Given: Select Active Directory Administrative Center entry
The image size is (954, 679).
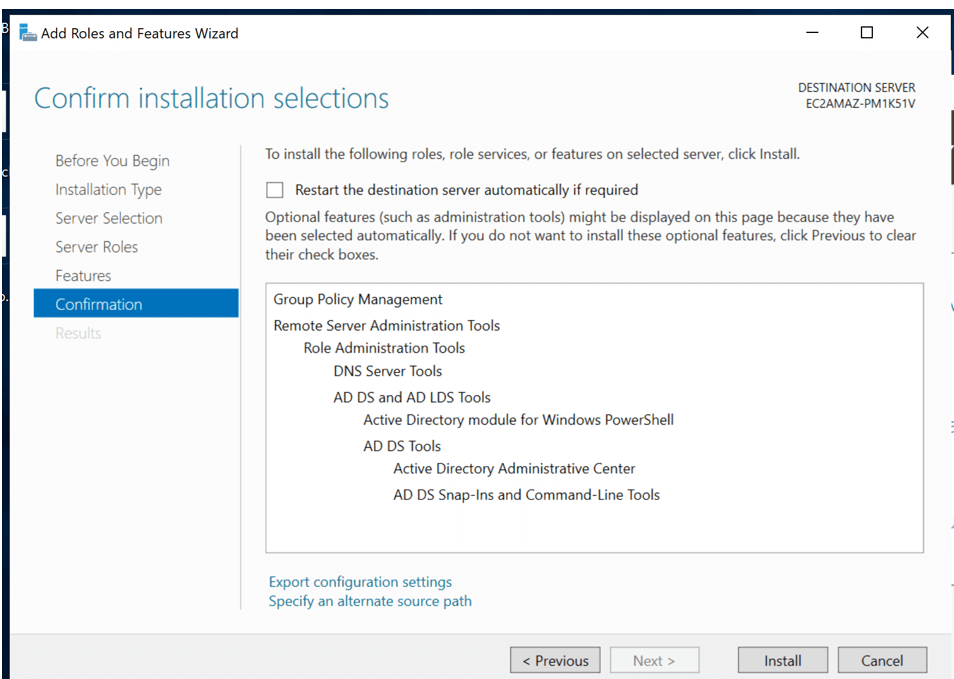Looking at the screenshot, I should click(x=514, y=468).
